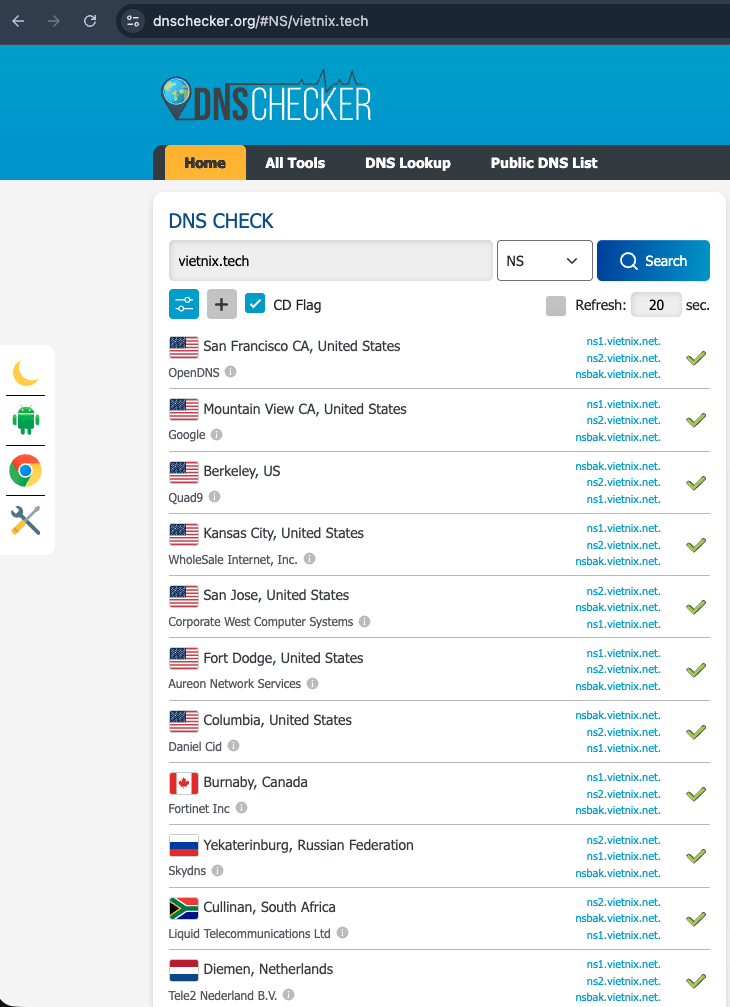Uncheck the CD Flag checkbox

pos(255,304)
